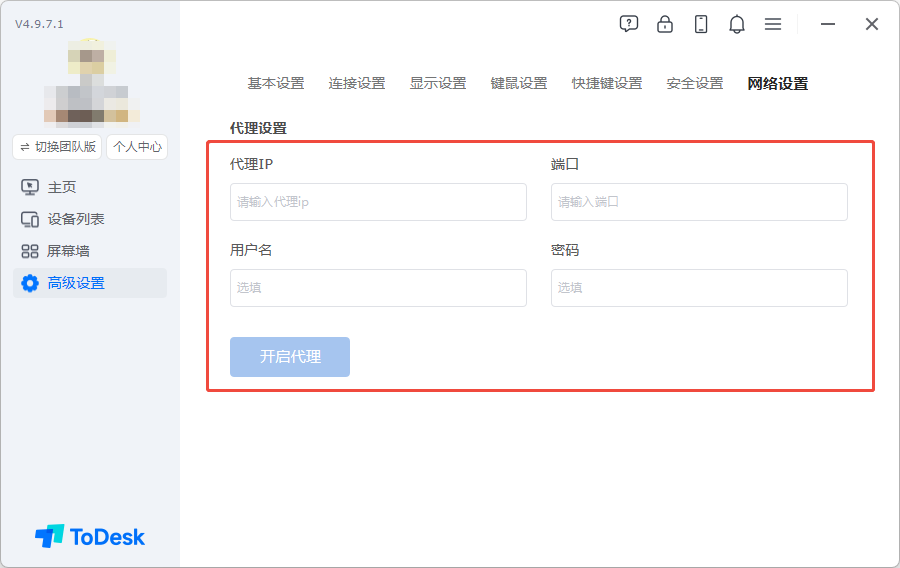Open the notifications bell icon
900x568 pixels.
737,24
